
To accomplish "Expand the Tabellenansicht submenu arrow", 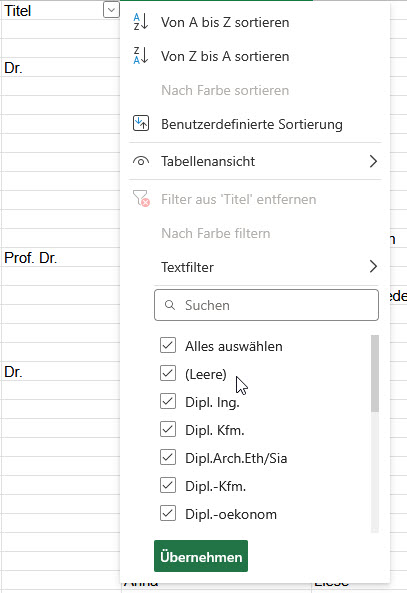I will tap(373, 161).
